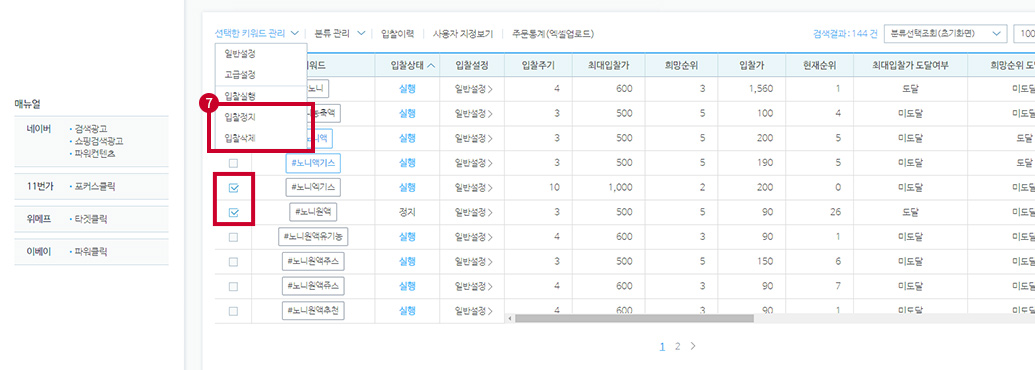Click the next page arrow
Viewport: 1035px width, 370px height.
point(692,346)
